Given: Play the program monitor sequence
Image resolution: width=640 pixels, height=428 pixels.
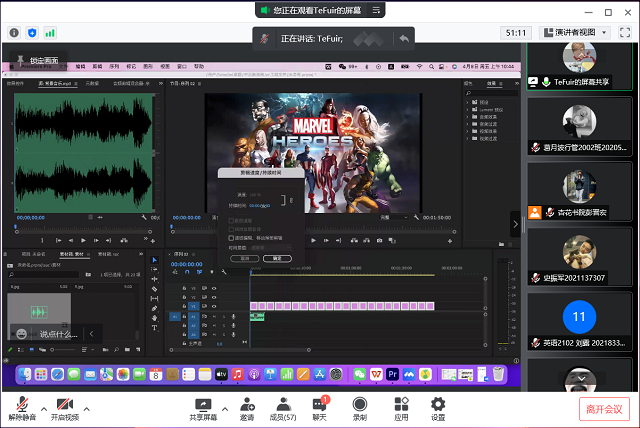Looking at the screenshot, I should 313,240.
